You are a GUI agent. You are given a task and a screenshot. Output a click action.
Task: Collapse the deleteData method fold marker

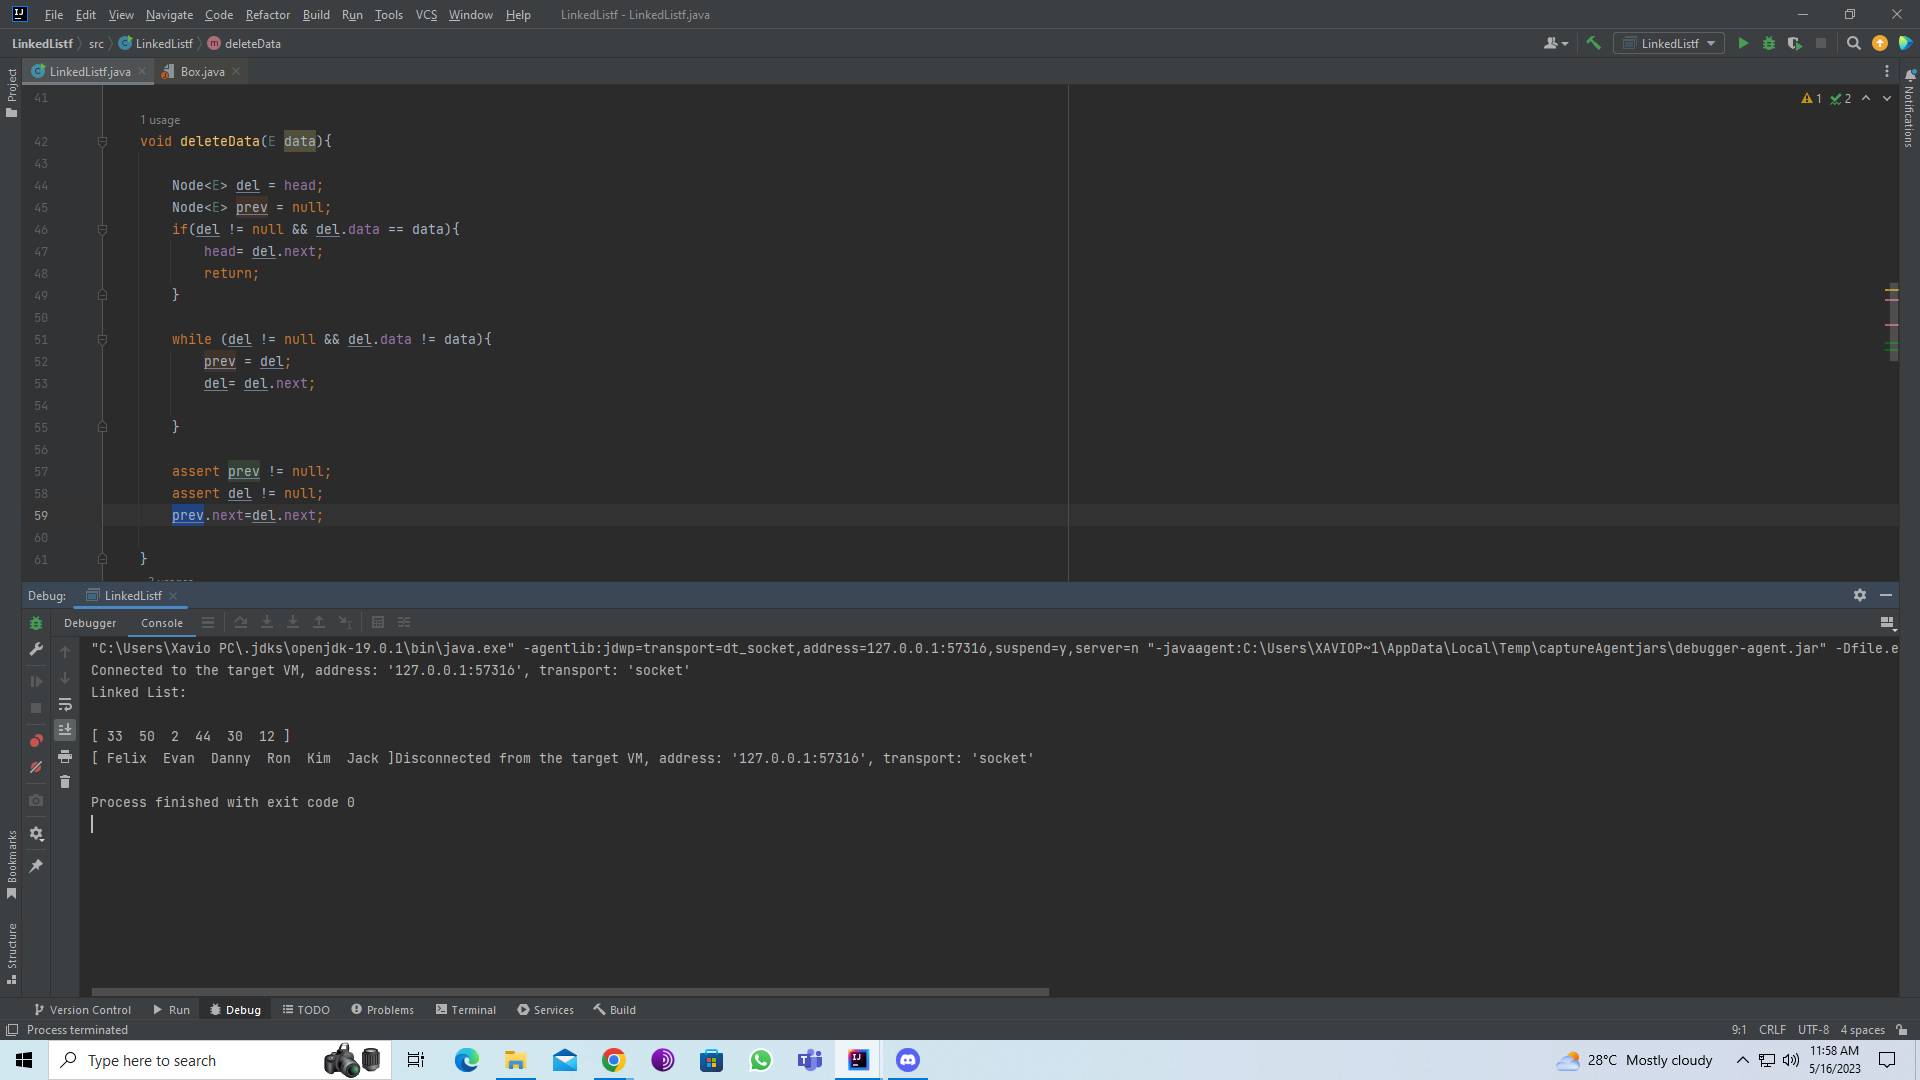pyautogui.click(x=102, y=142)
